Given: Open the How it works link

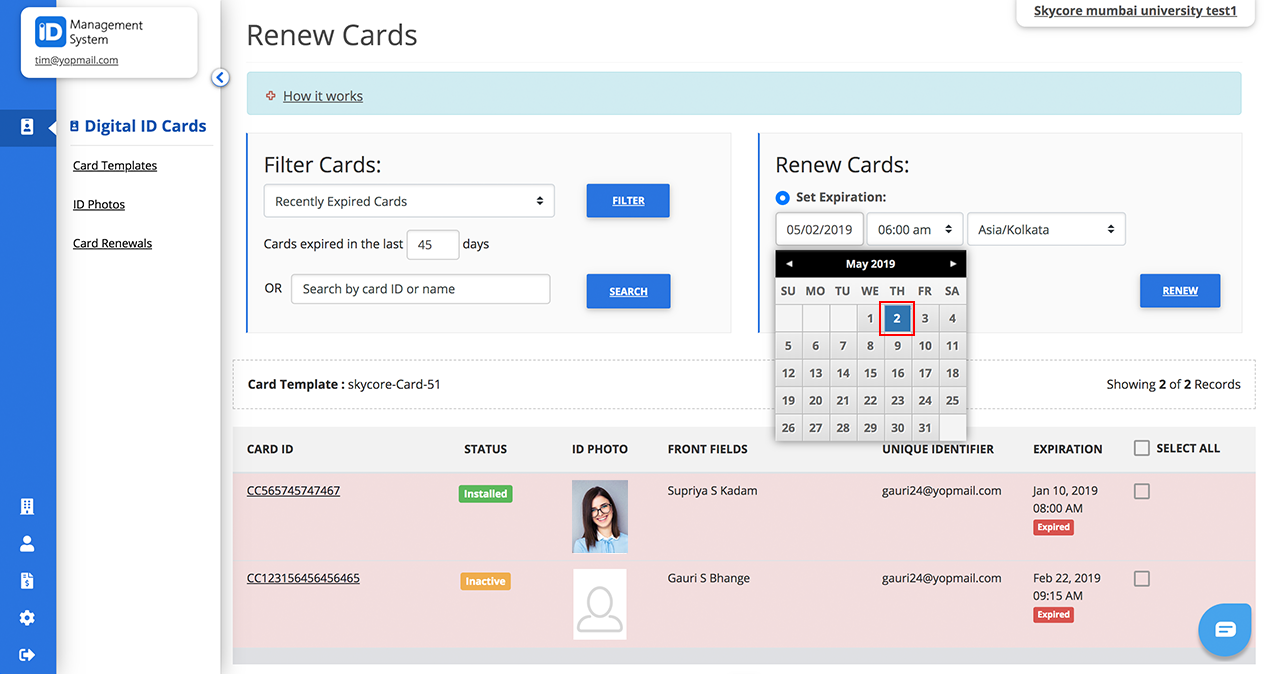Looking at the screenshot, I should click(323, 96).
